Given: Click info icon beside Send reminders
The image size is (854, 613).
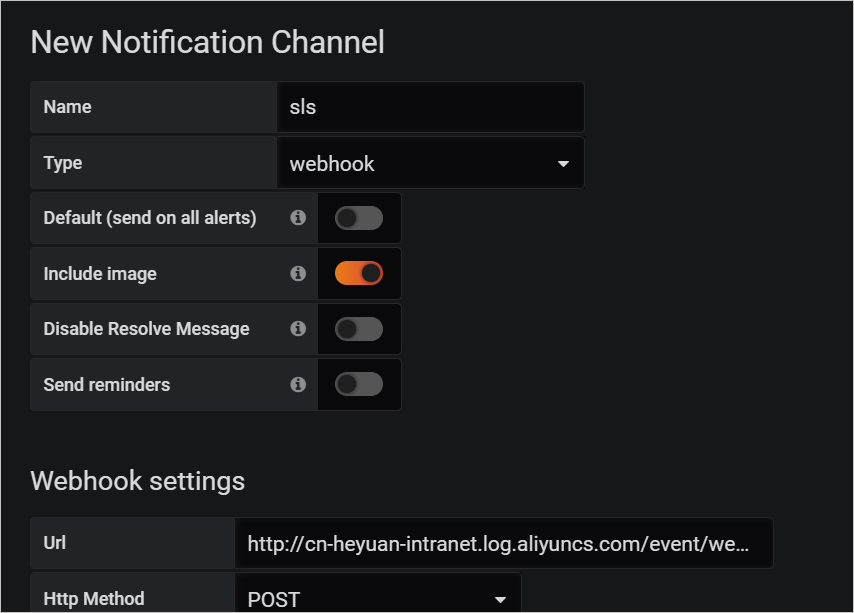Looking at the screenshot, I should click(x=298, y=385).
